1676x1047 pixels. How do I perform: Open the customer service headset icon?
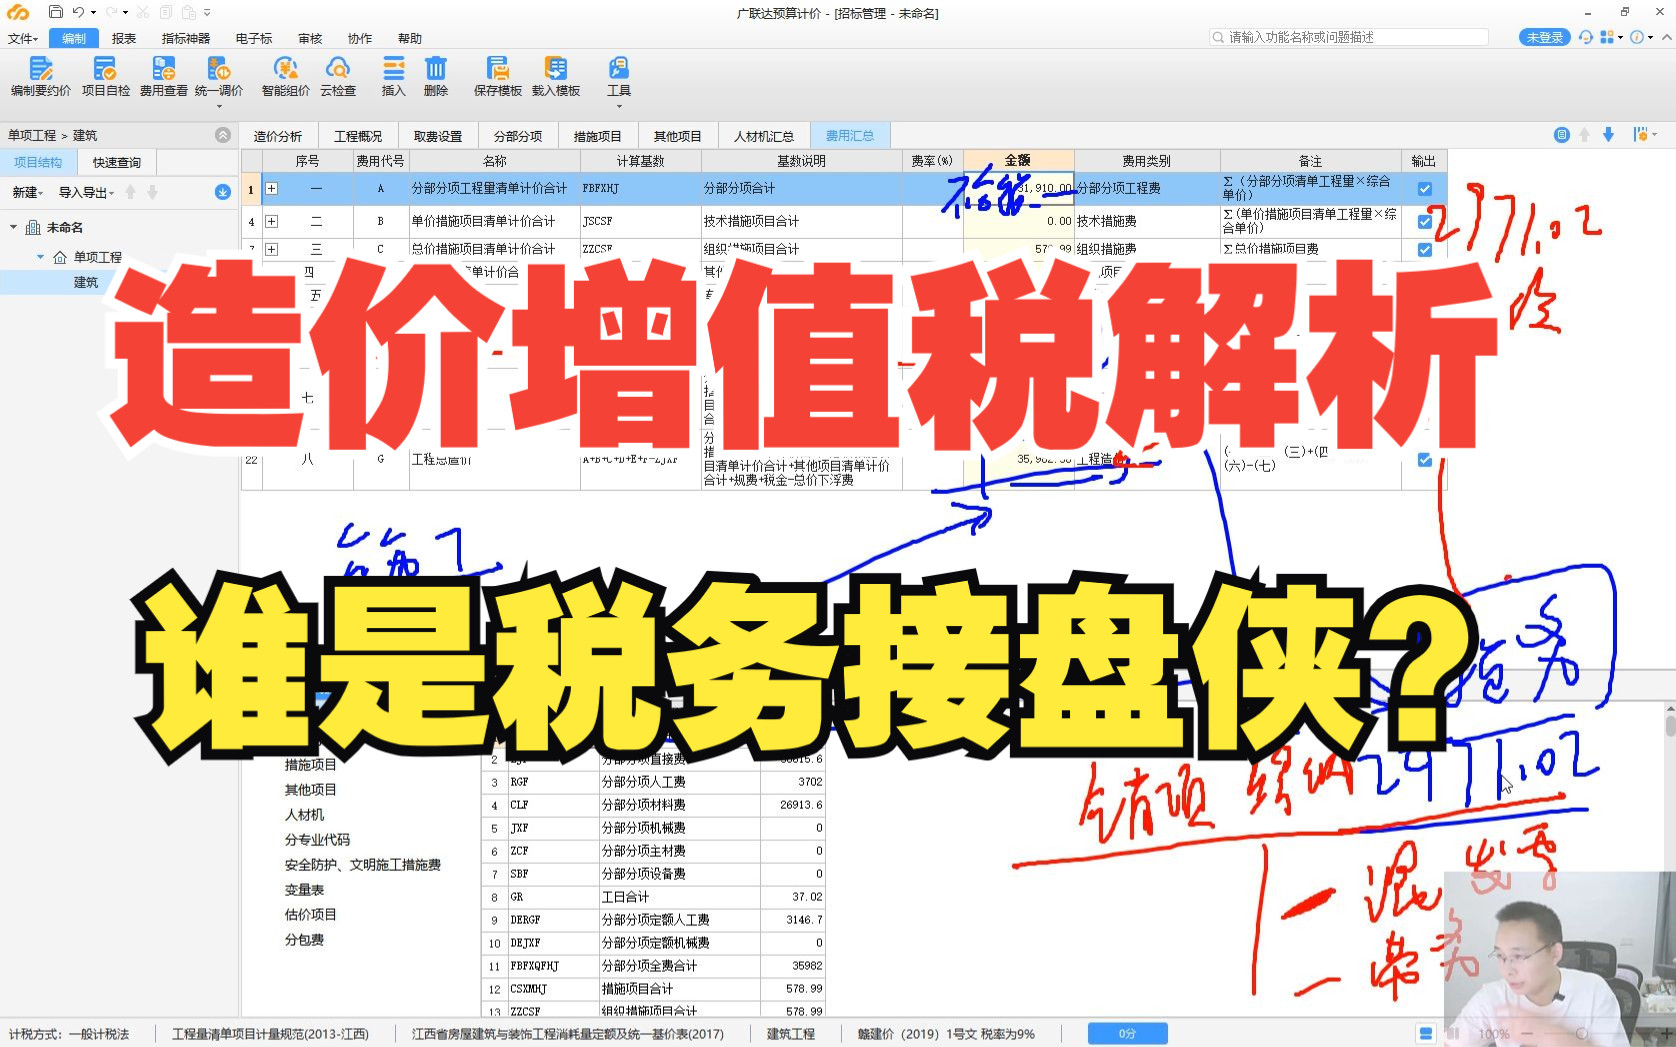(x=1586, y=37)
